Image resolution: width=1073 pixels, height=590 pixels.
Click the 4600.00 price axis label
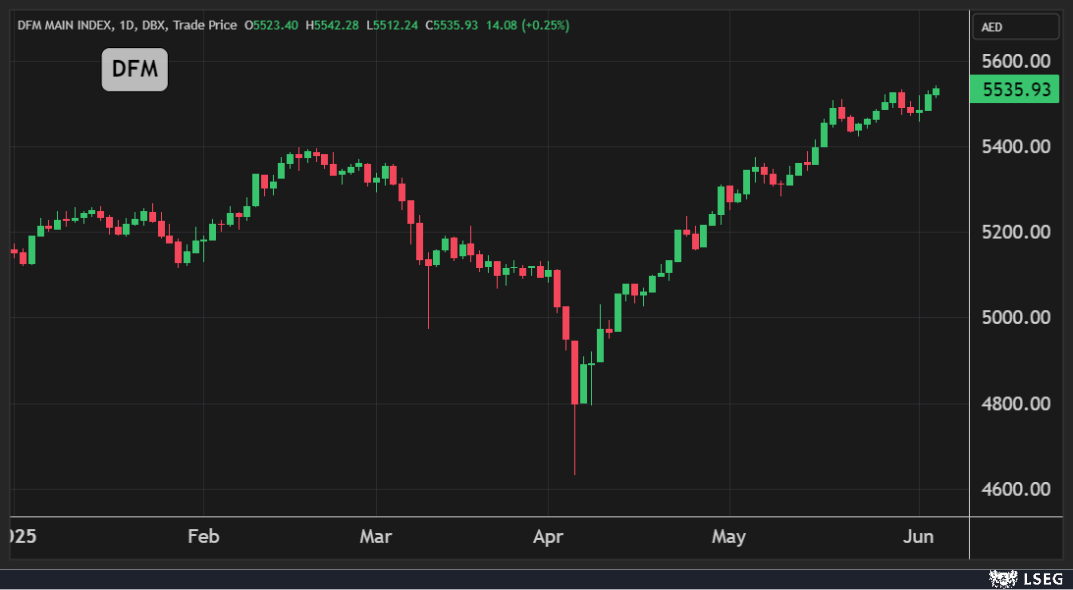coord(1016,489)
